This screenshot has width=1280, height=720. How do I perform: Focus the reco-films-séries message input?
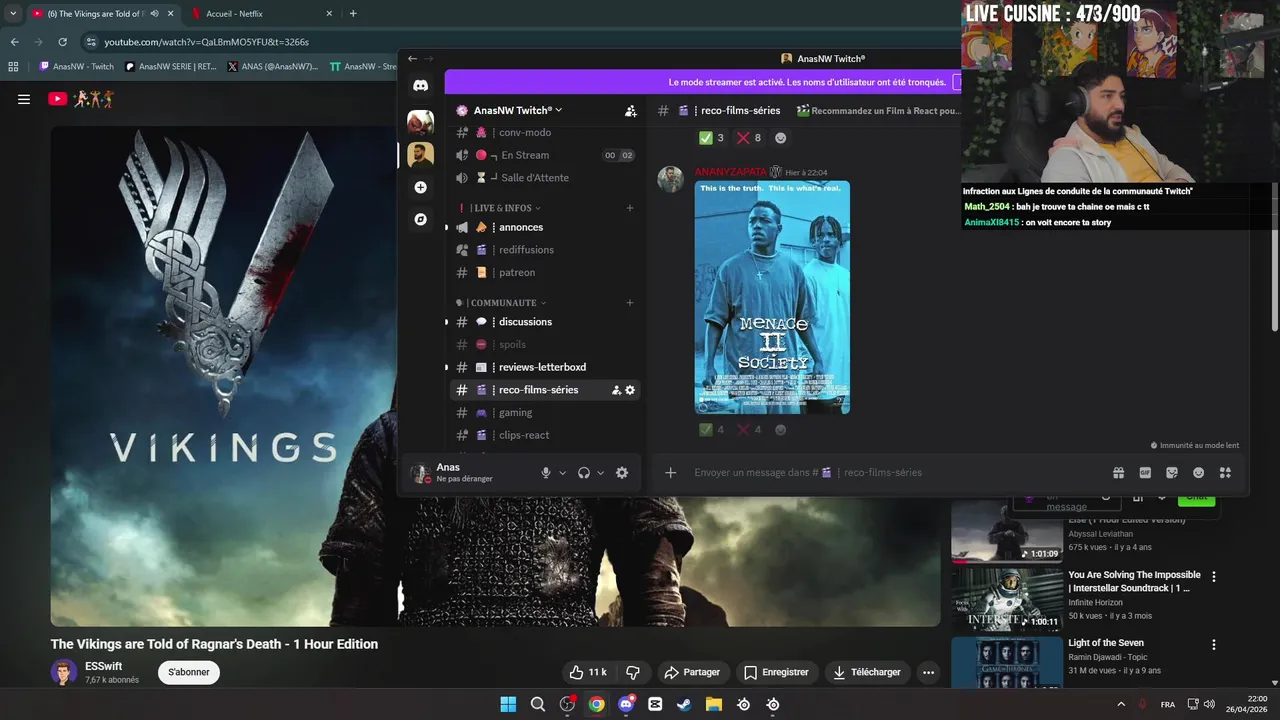895,473
